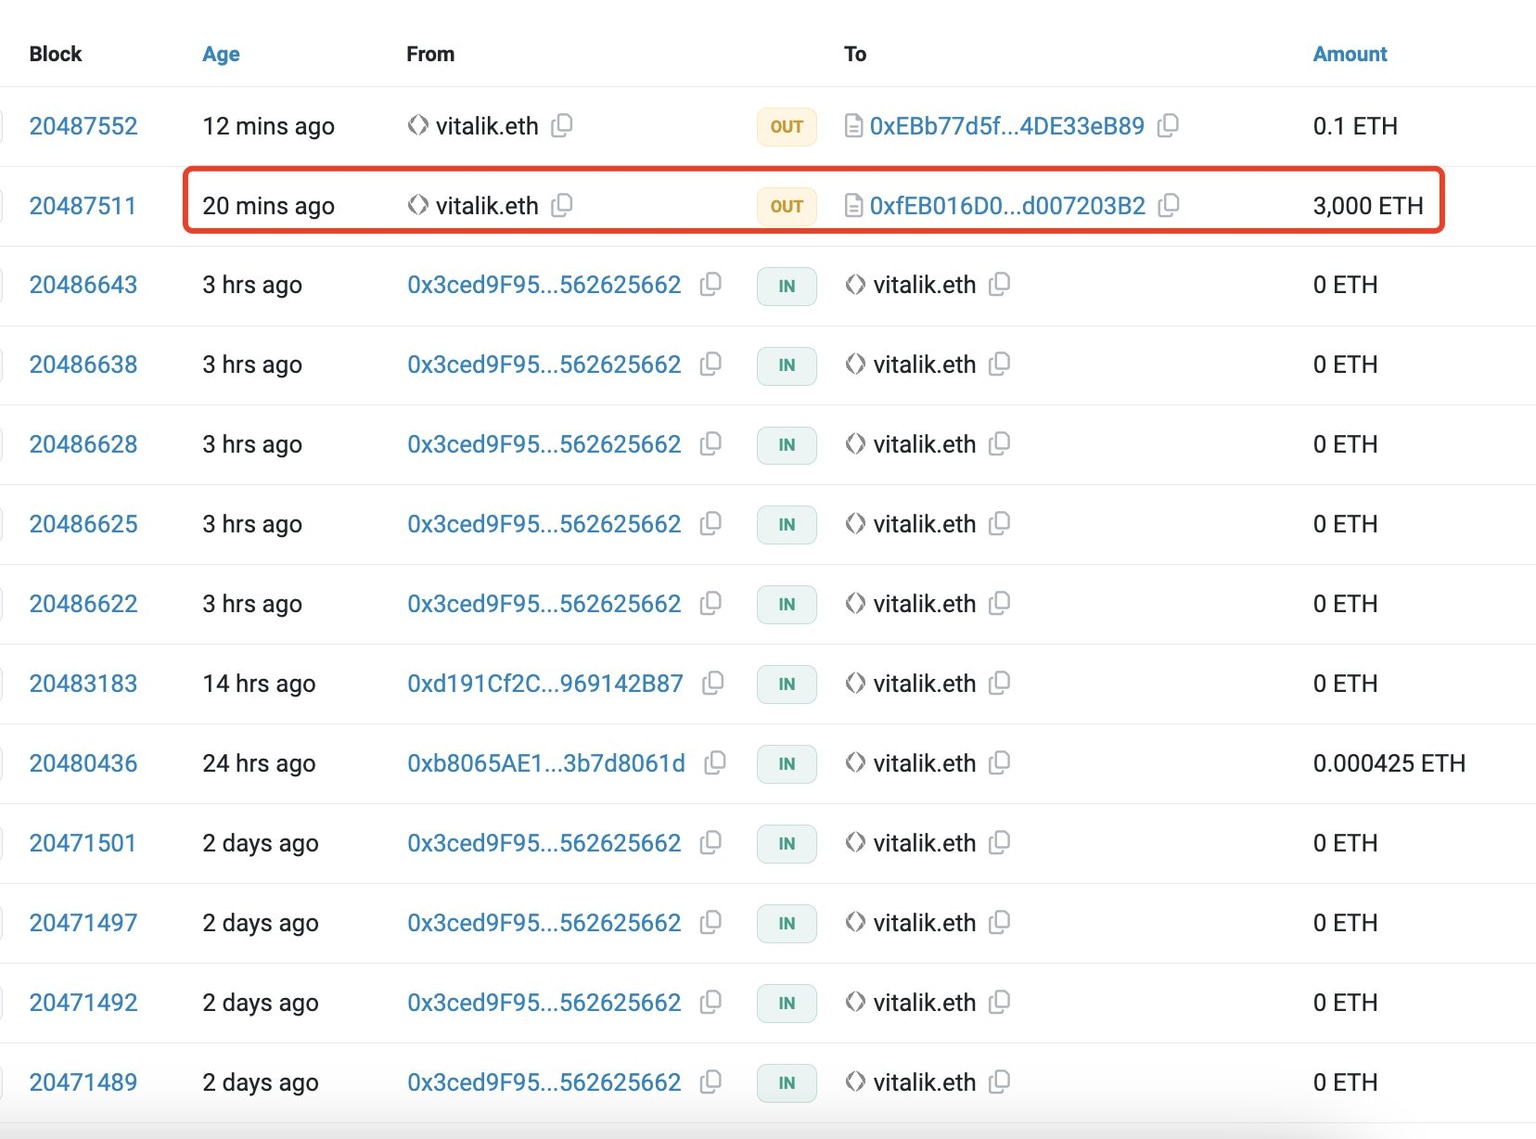Click OUT badge on 3,000 ETH transaction
The height and width of the screenshot is (1139, 1536).
click(786, 206)
